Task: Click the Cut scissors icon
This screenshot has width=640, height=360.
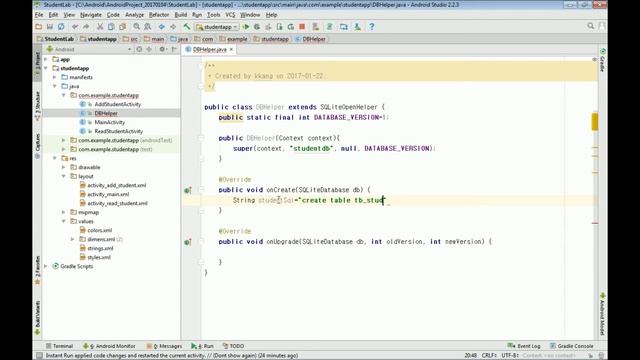Action: point(100,27)
